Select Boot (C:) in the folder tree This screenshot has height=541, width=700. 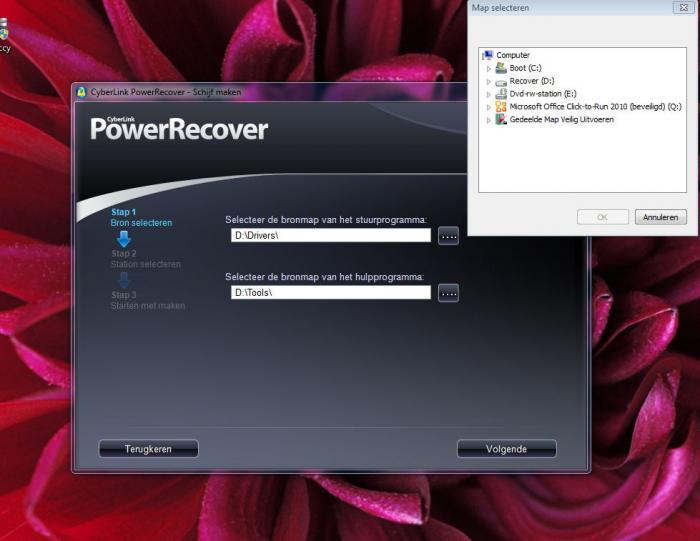pos(525,68)
